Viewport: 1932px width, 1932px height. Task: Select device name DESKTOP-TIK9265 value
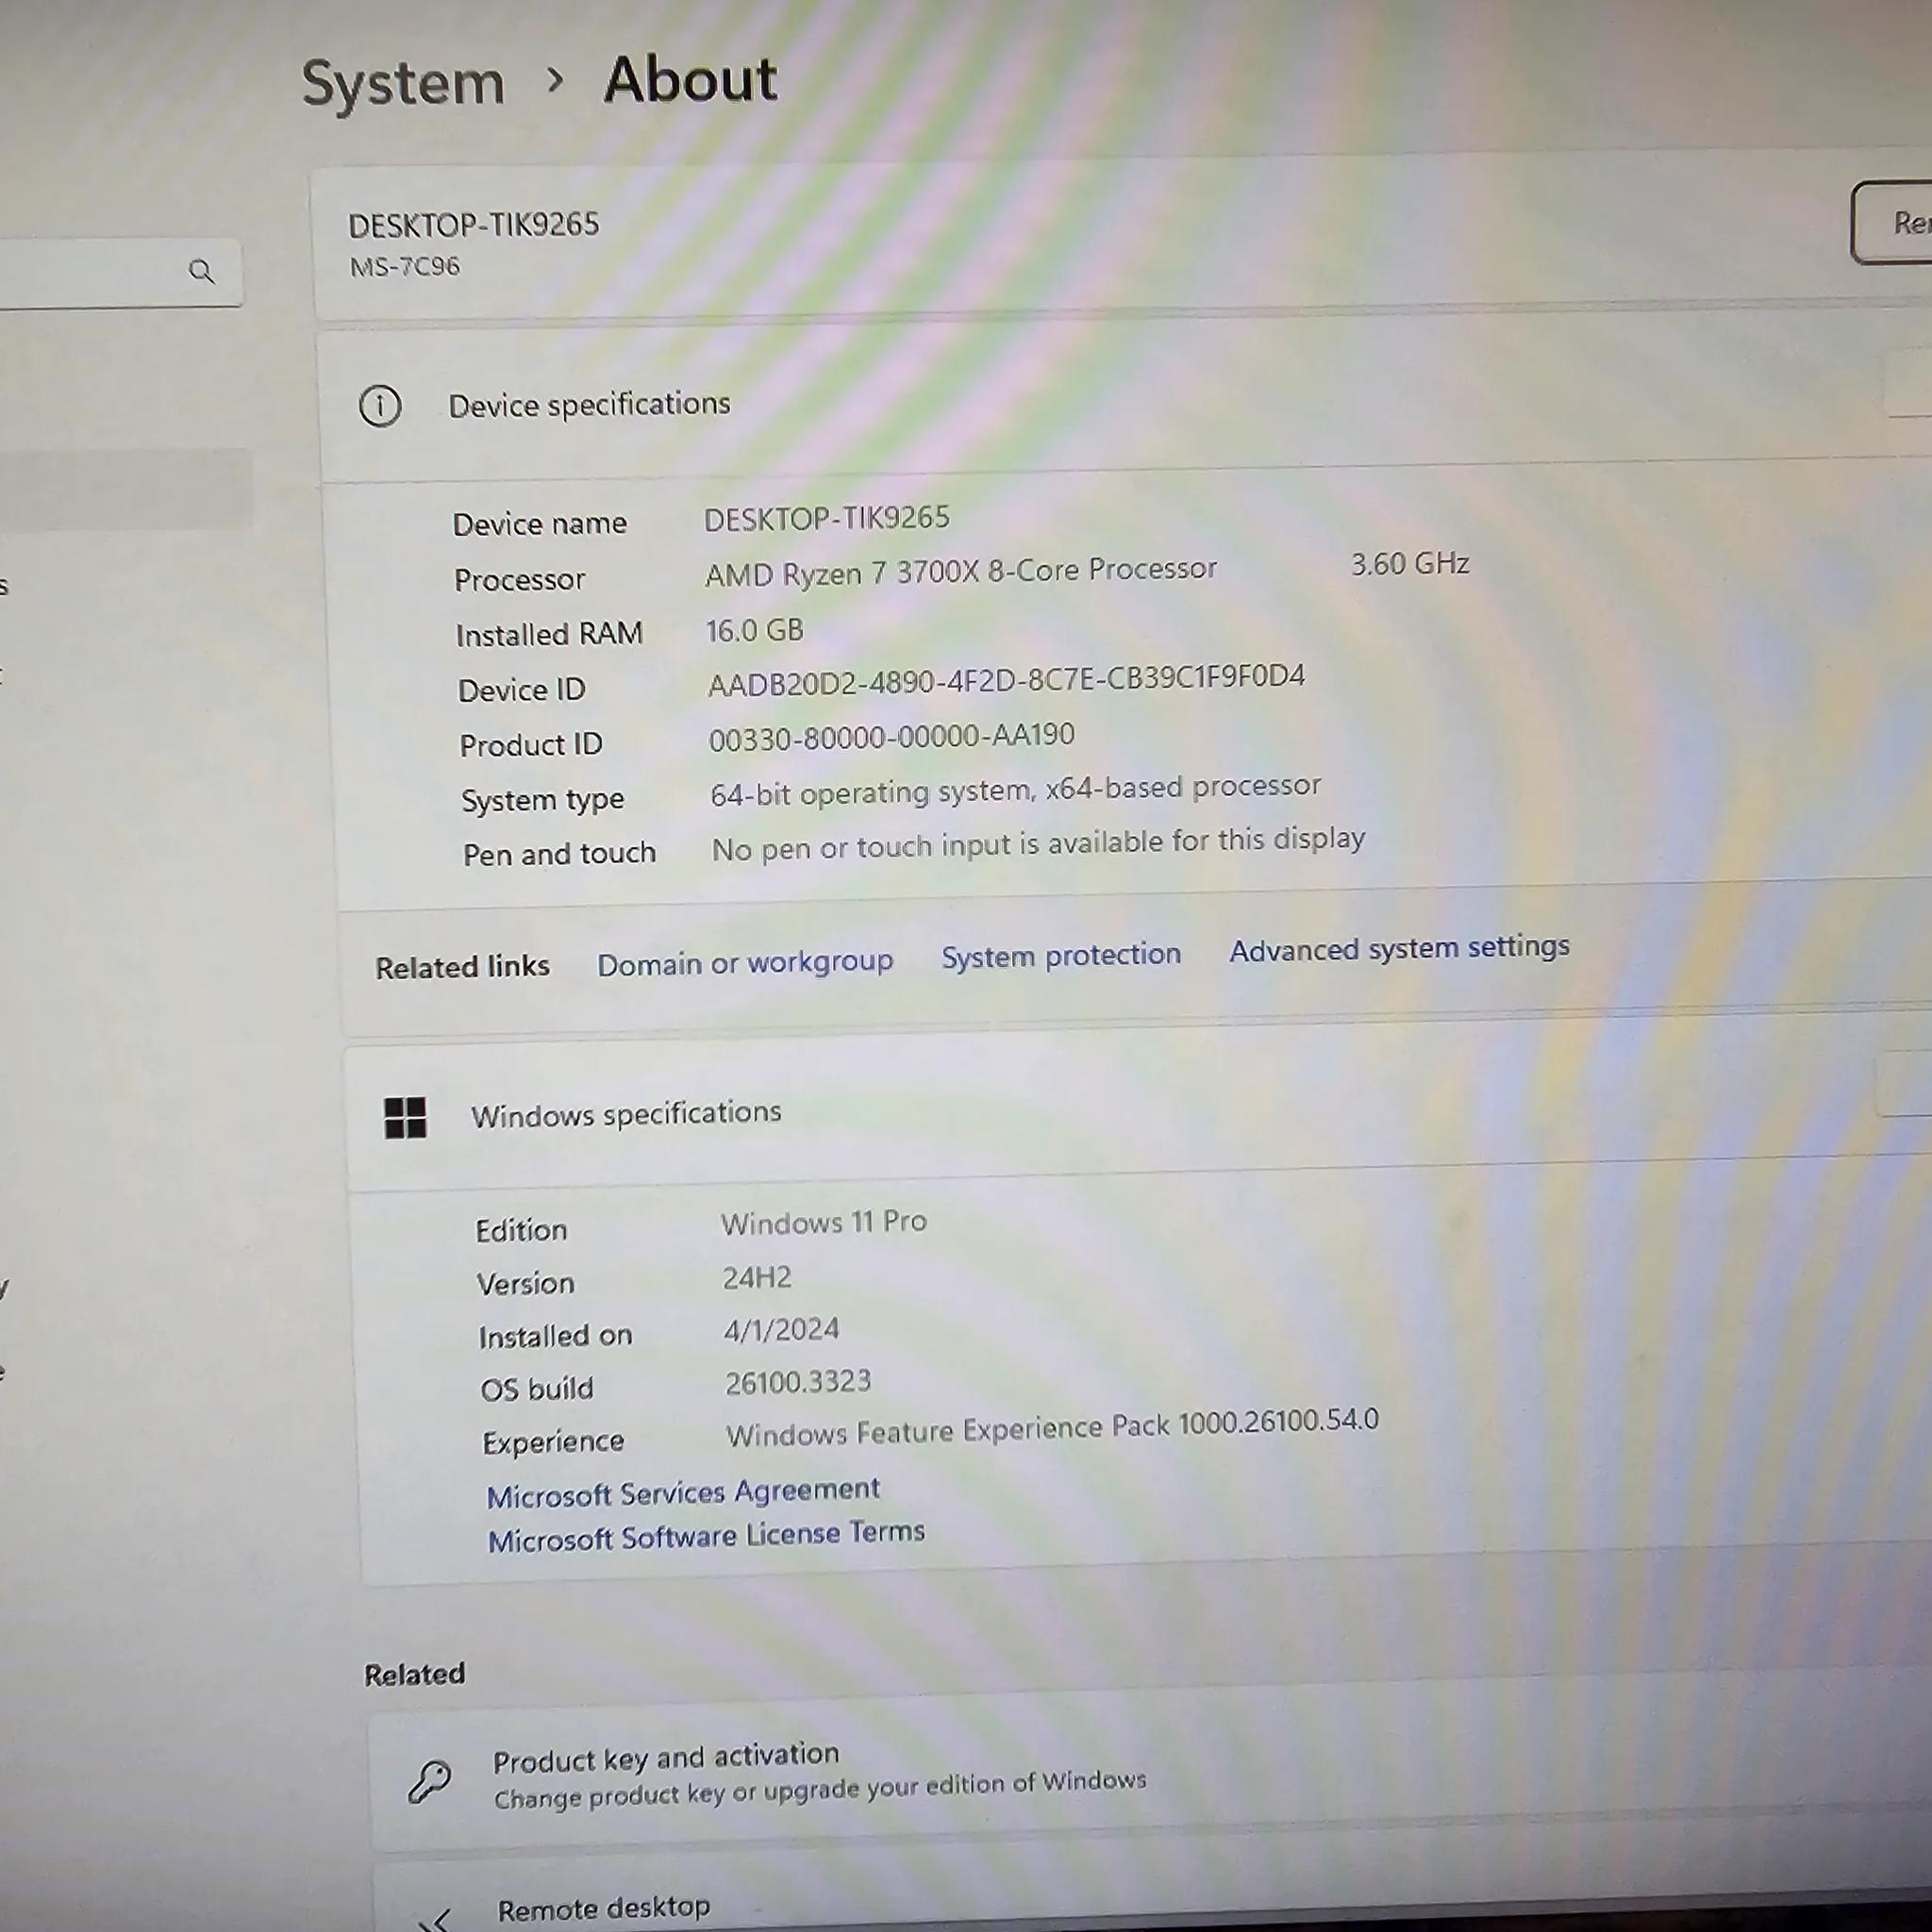827,519
